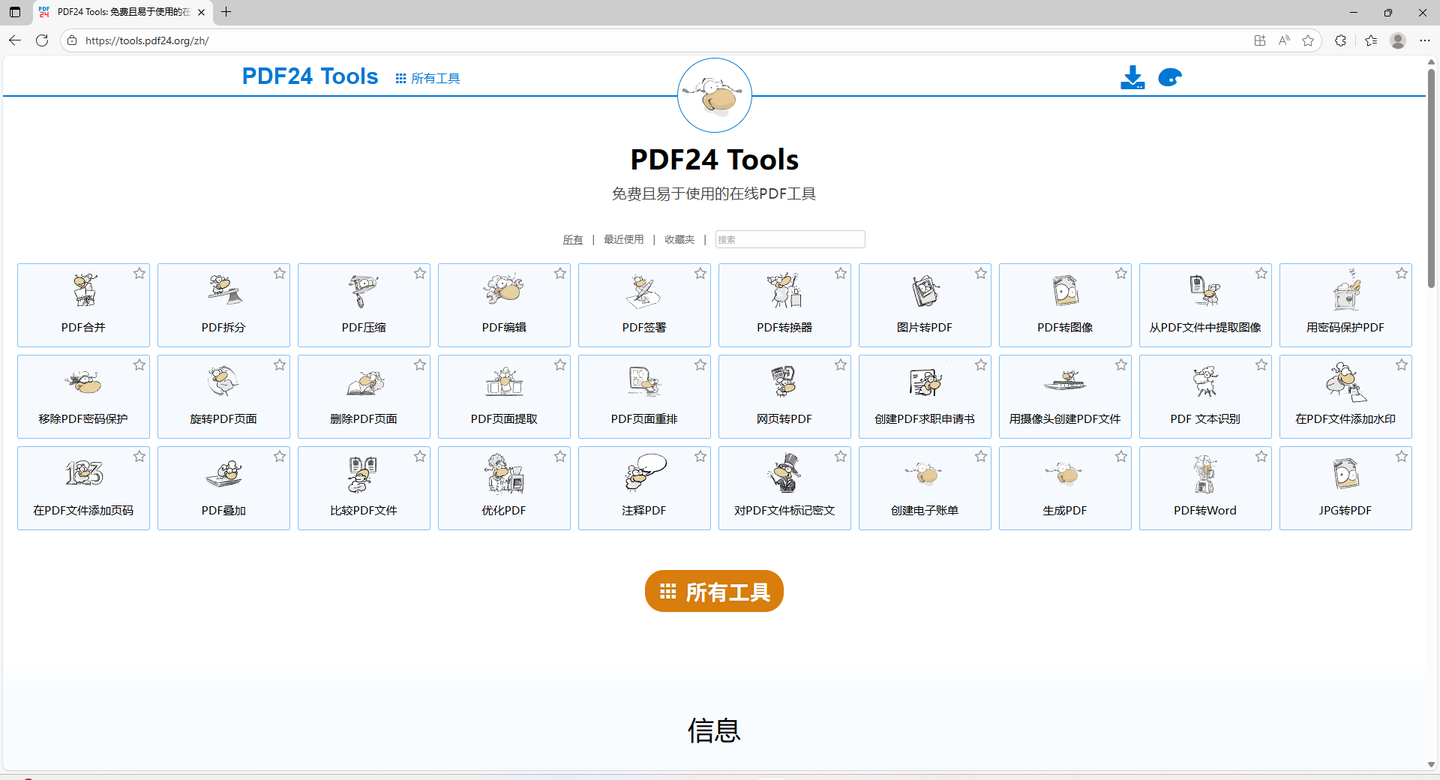The height and width of the screenshot is (780, 1440).
Task: Switch to the 最近使用 filter
Action: tap(624, 240)
